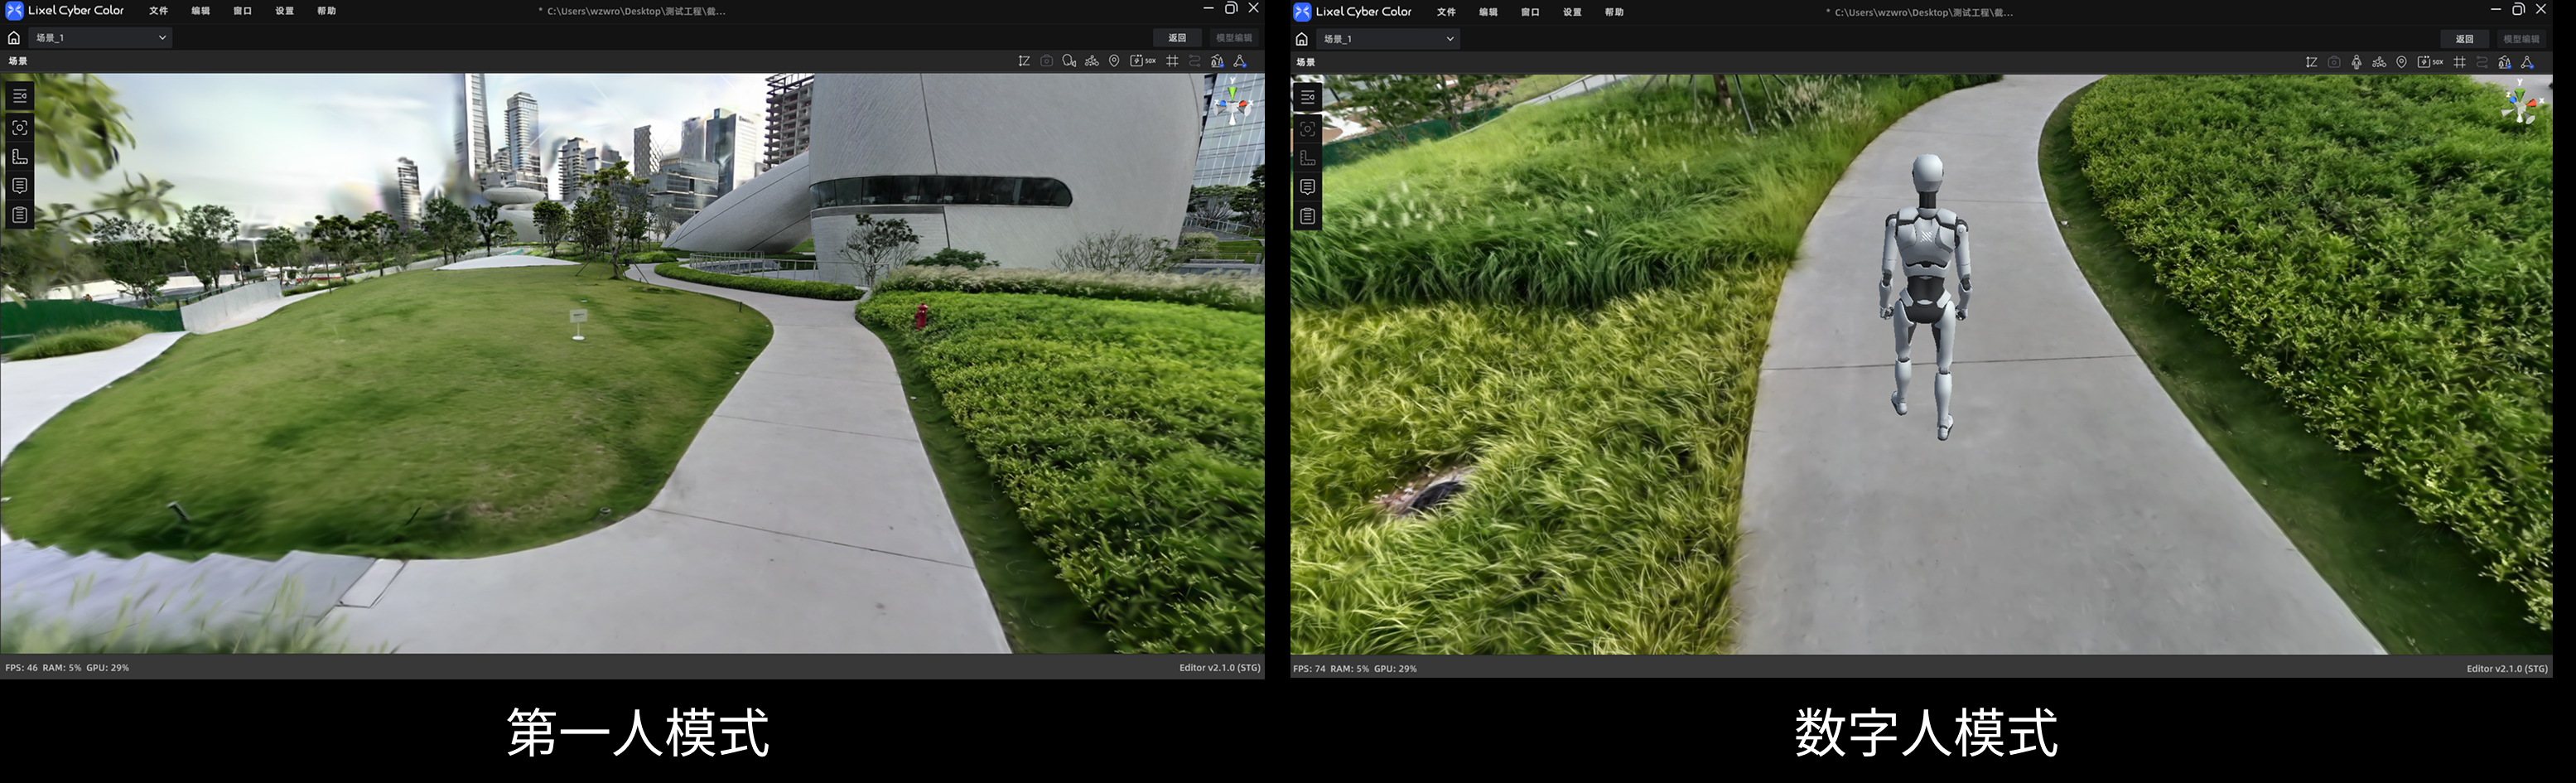Open the 文件 menu in first-person window
The image size is (2576, 783).
click(x=158, y=11)
